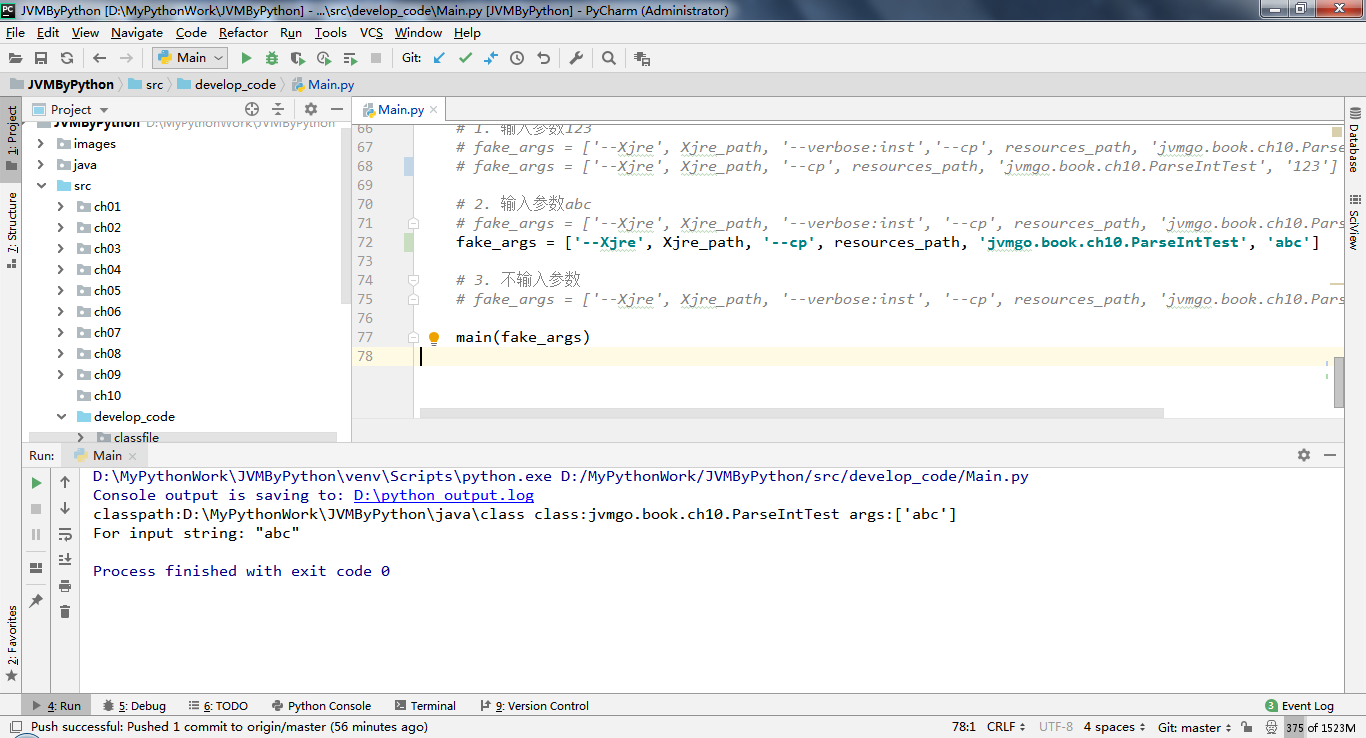Click the Profile run icon
The width and height of the screenshot is (1366, 738).
coord(324,58)
